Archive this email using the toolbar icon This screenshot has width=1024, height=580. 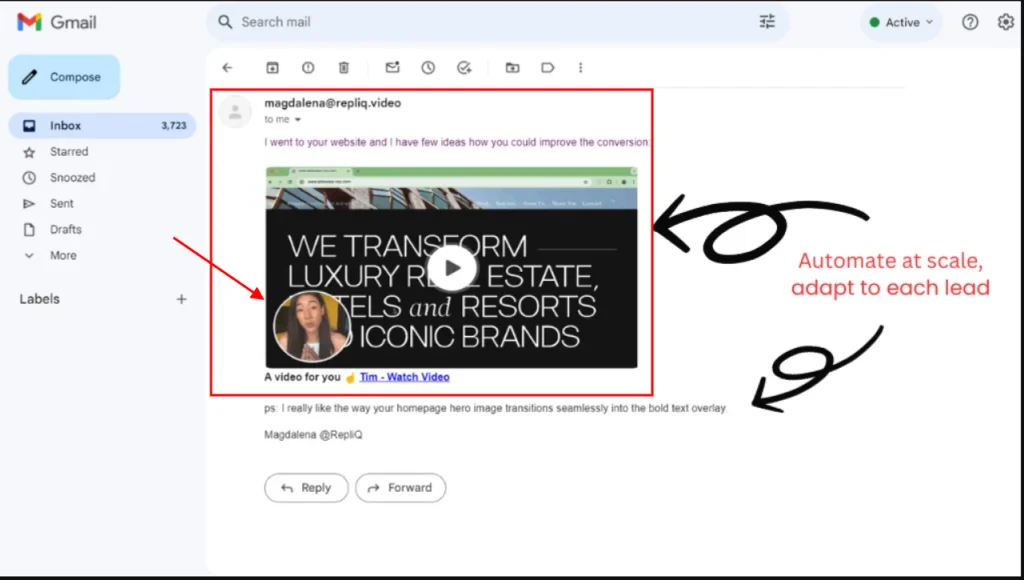pyautogui.click(x=272, y=68)
